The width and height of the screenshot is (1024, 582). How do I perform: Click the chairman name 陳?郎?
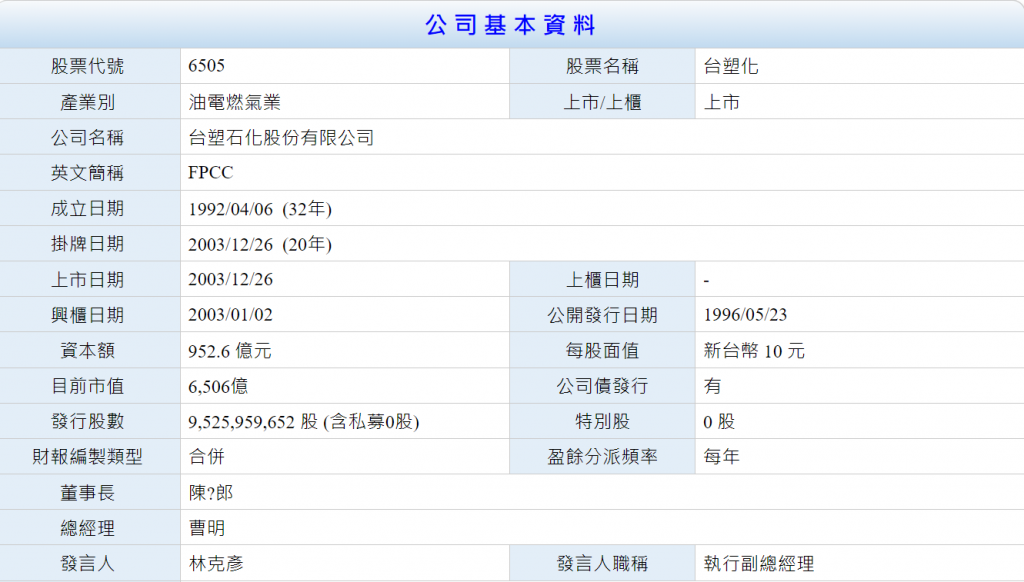coord(211,493)
